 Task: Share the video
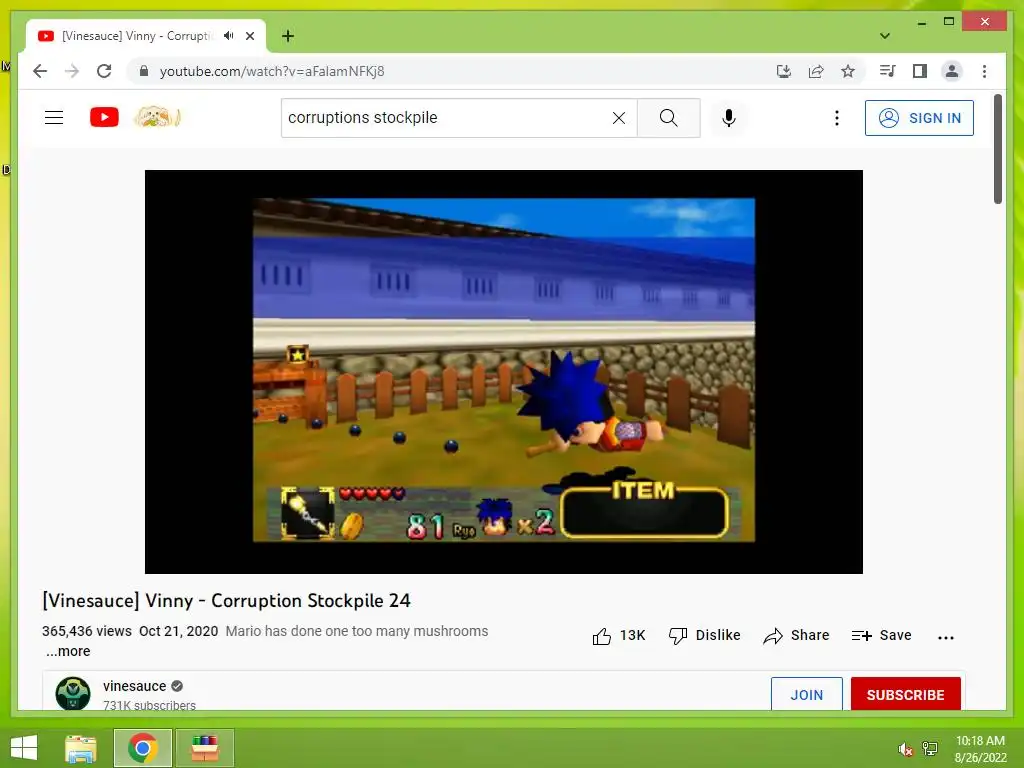click(x=796, y=635)
